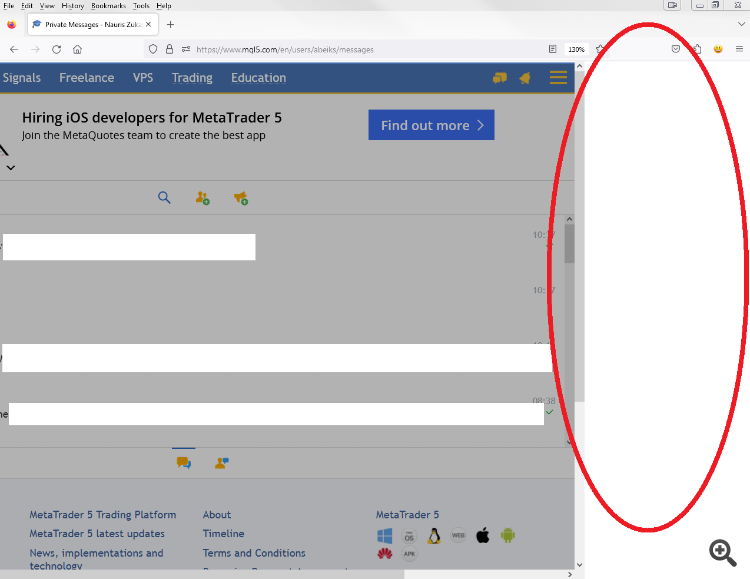Open the Firefox File menu
This screenshot has width=750, height=579.
[9, 6]
